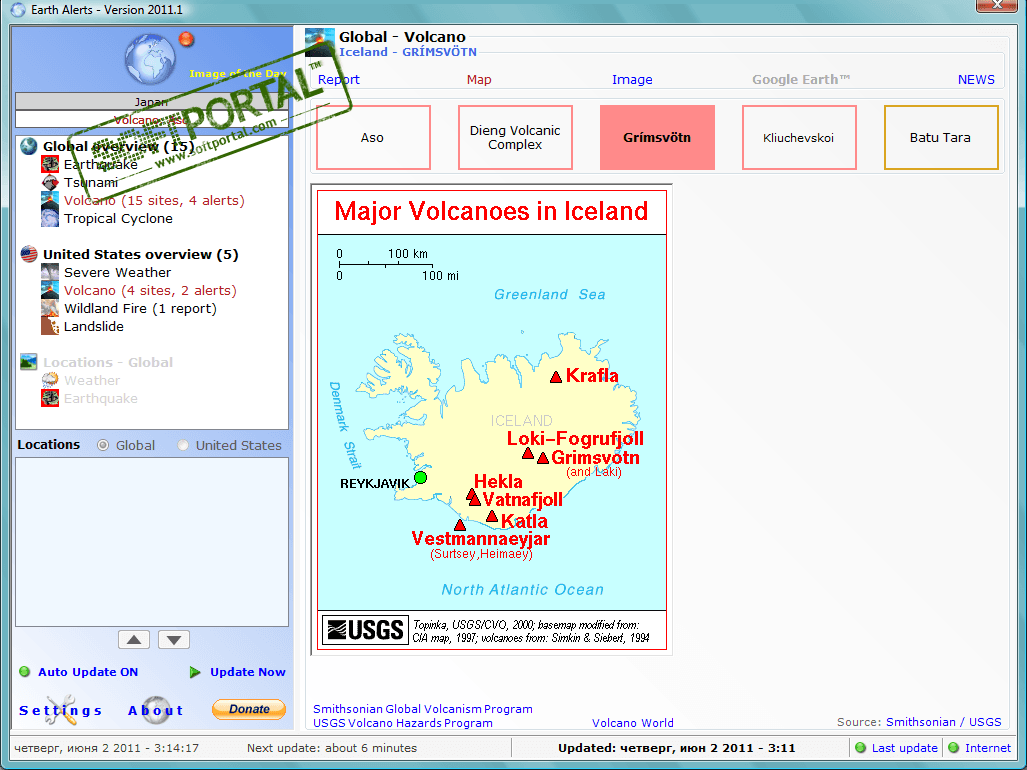Select the Dieng Volcanic Complex button
This screenshot has width=1027, height=770.
pos(515,138)
